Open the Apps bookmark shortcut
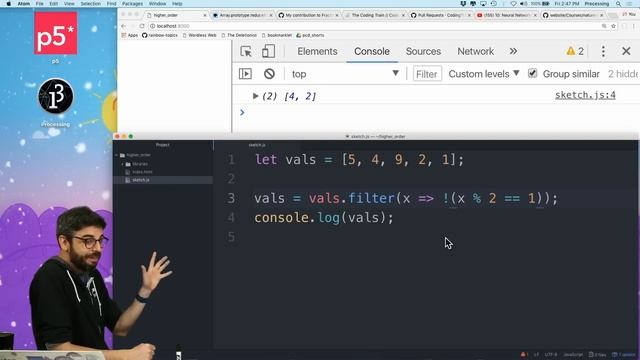Image resolution: width=640 pixels, height=360 pixels. pyautogui.click(x=129, y=36)
